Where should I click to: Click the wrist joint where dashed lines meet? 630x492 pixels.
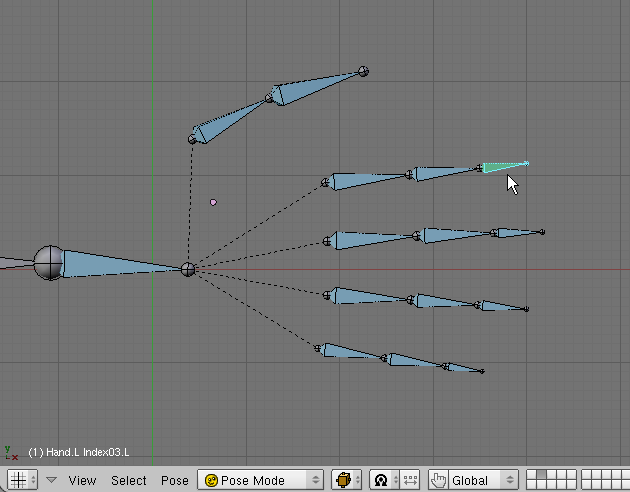pos(188,269)
